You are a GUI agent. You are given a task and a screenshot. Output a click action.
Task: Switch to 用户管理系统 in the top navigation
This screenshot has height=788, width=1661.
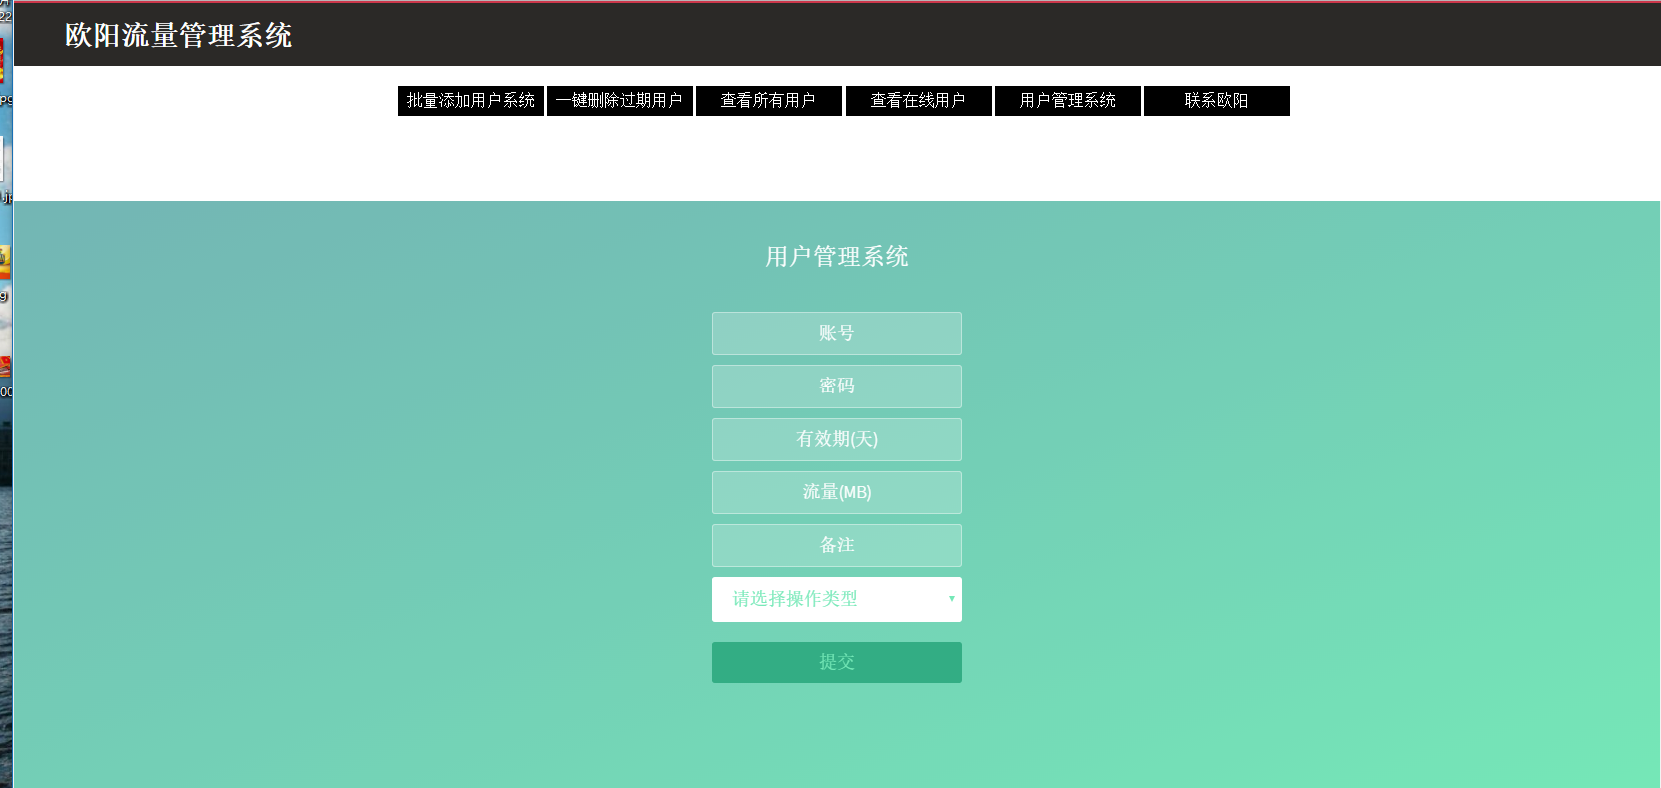pyautogui.click(x=1067, y=101)
